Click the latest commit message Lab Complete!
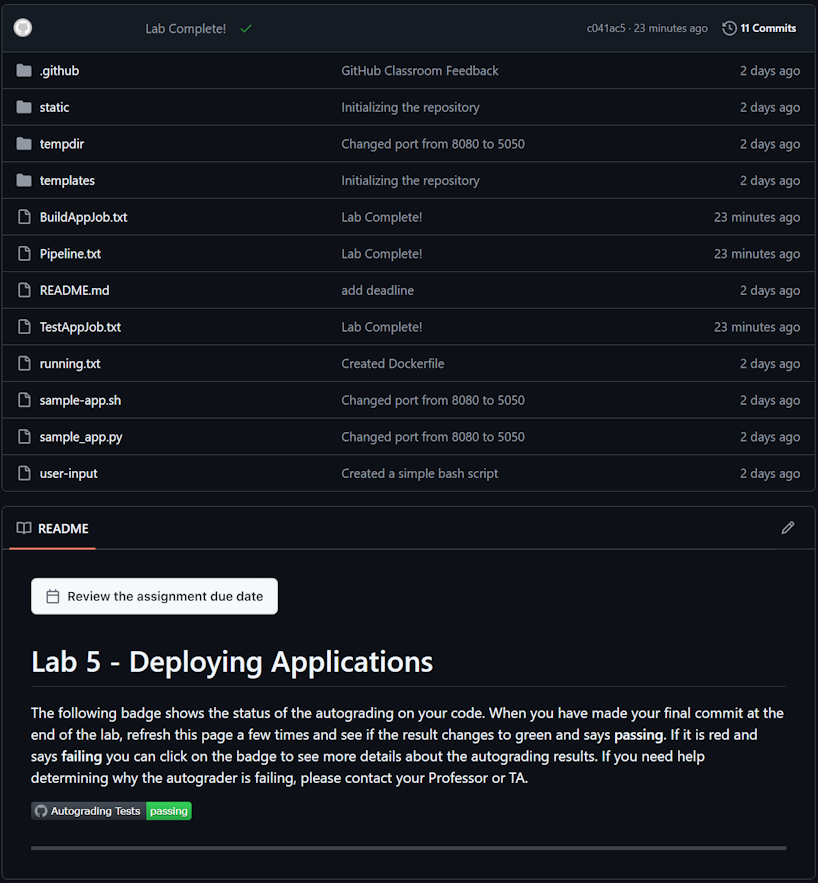 185,29
